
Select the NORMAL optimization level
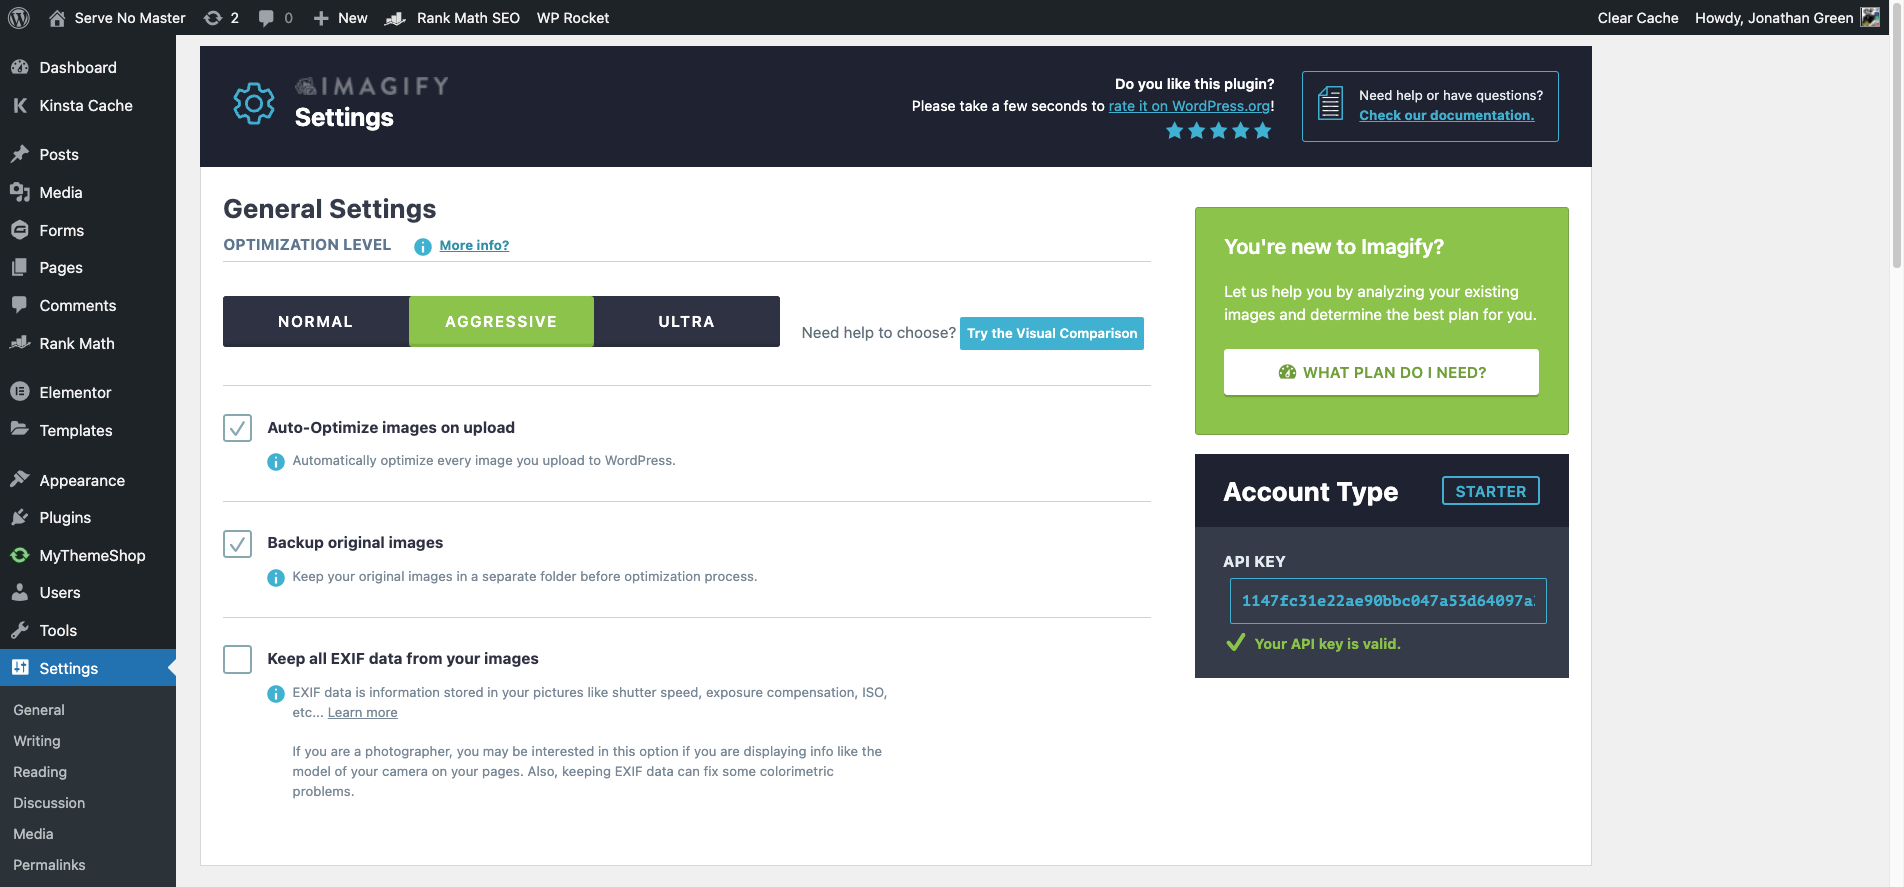(x=315, y=322)
